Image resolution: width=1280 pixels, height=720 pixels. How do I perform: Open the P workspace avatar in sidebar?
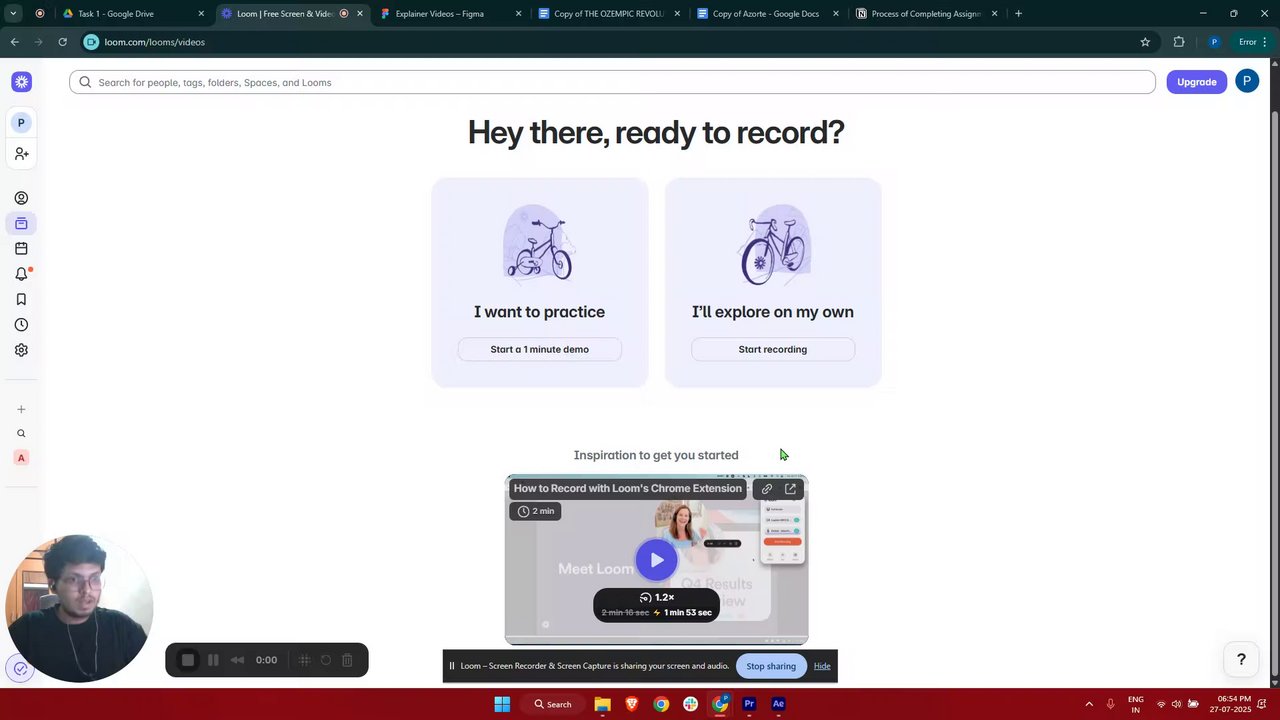pos(21,123)
